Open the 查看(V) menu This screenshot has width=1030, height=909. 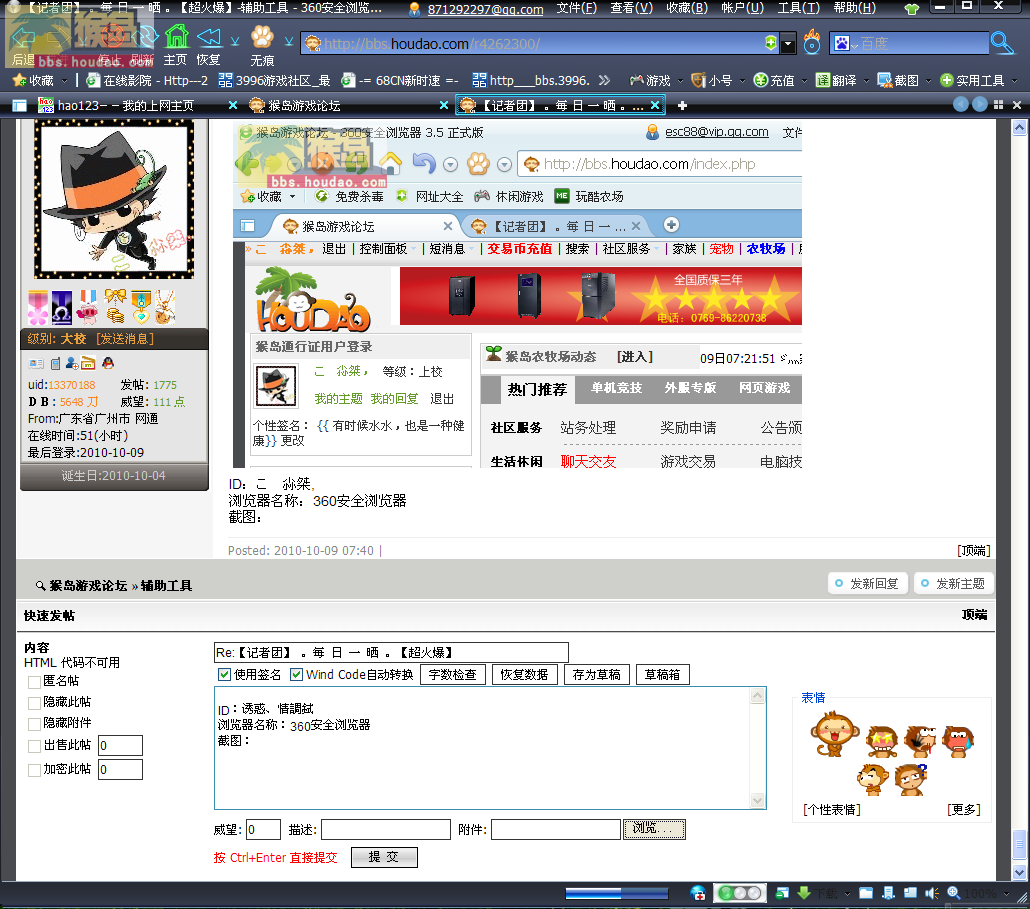click(631, 9)
